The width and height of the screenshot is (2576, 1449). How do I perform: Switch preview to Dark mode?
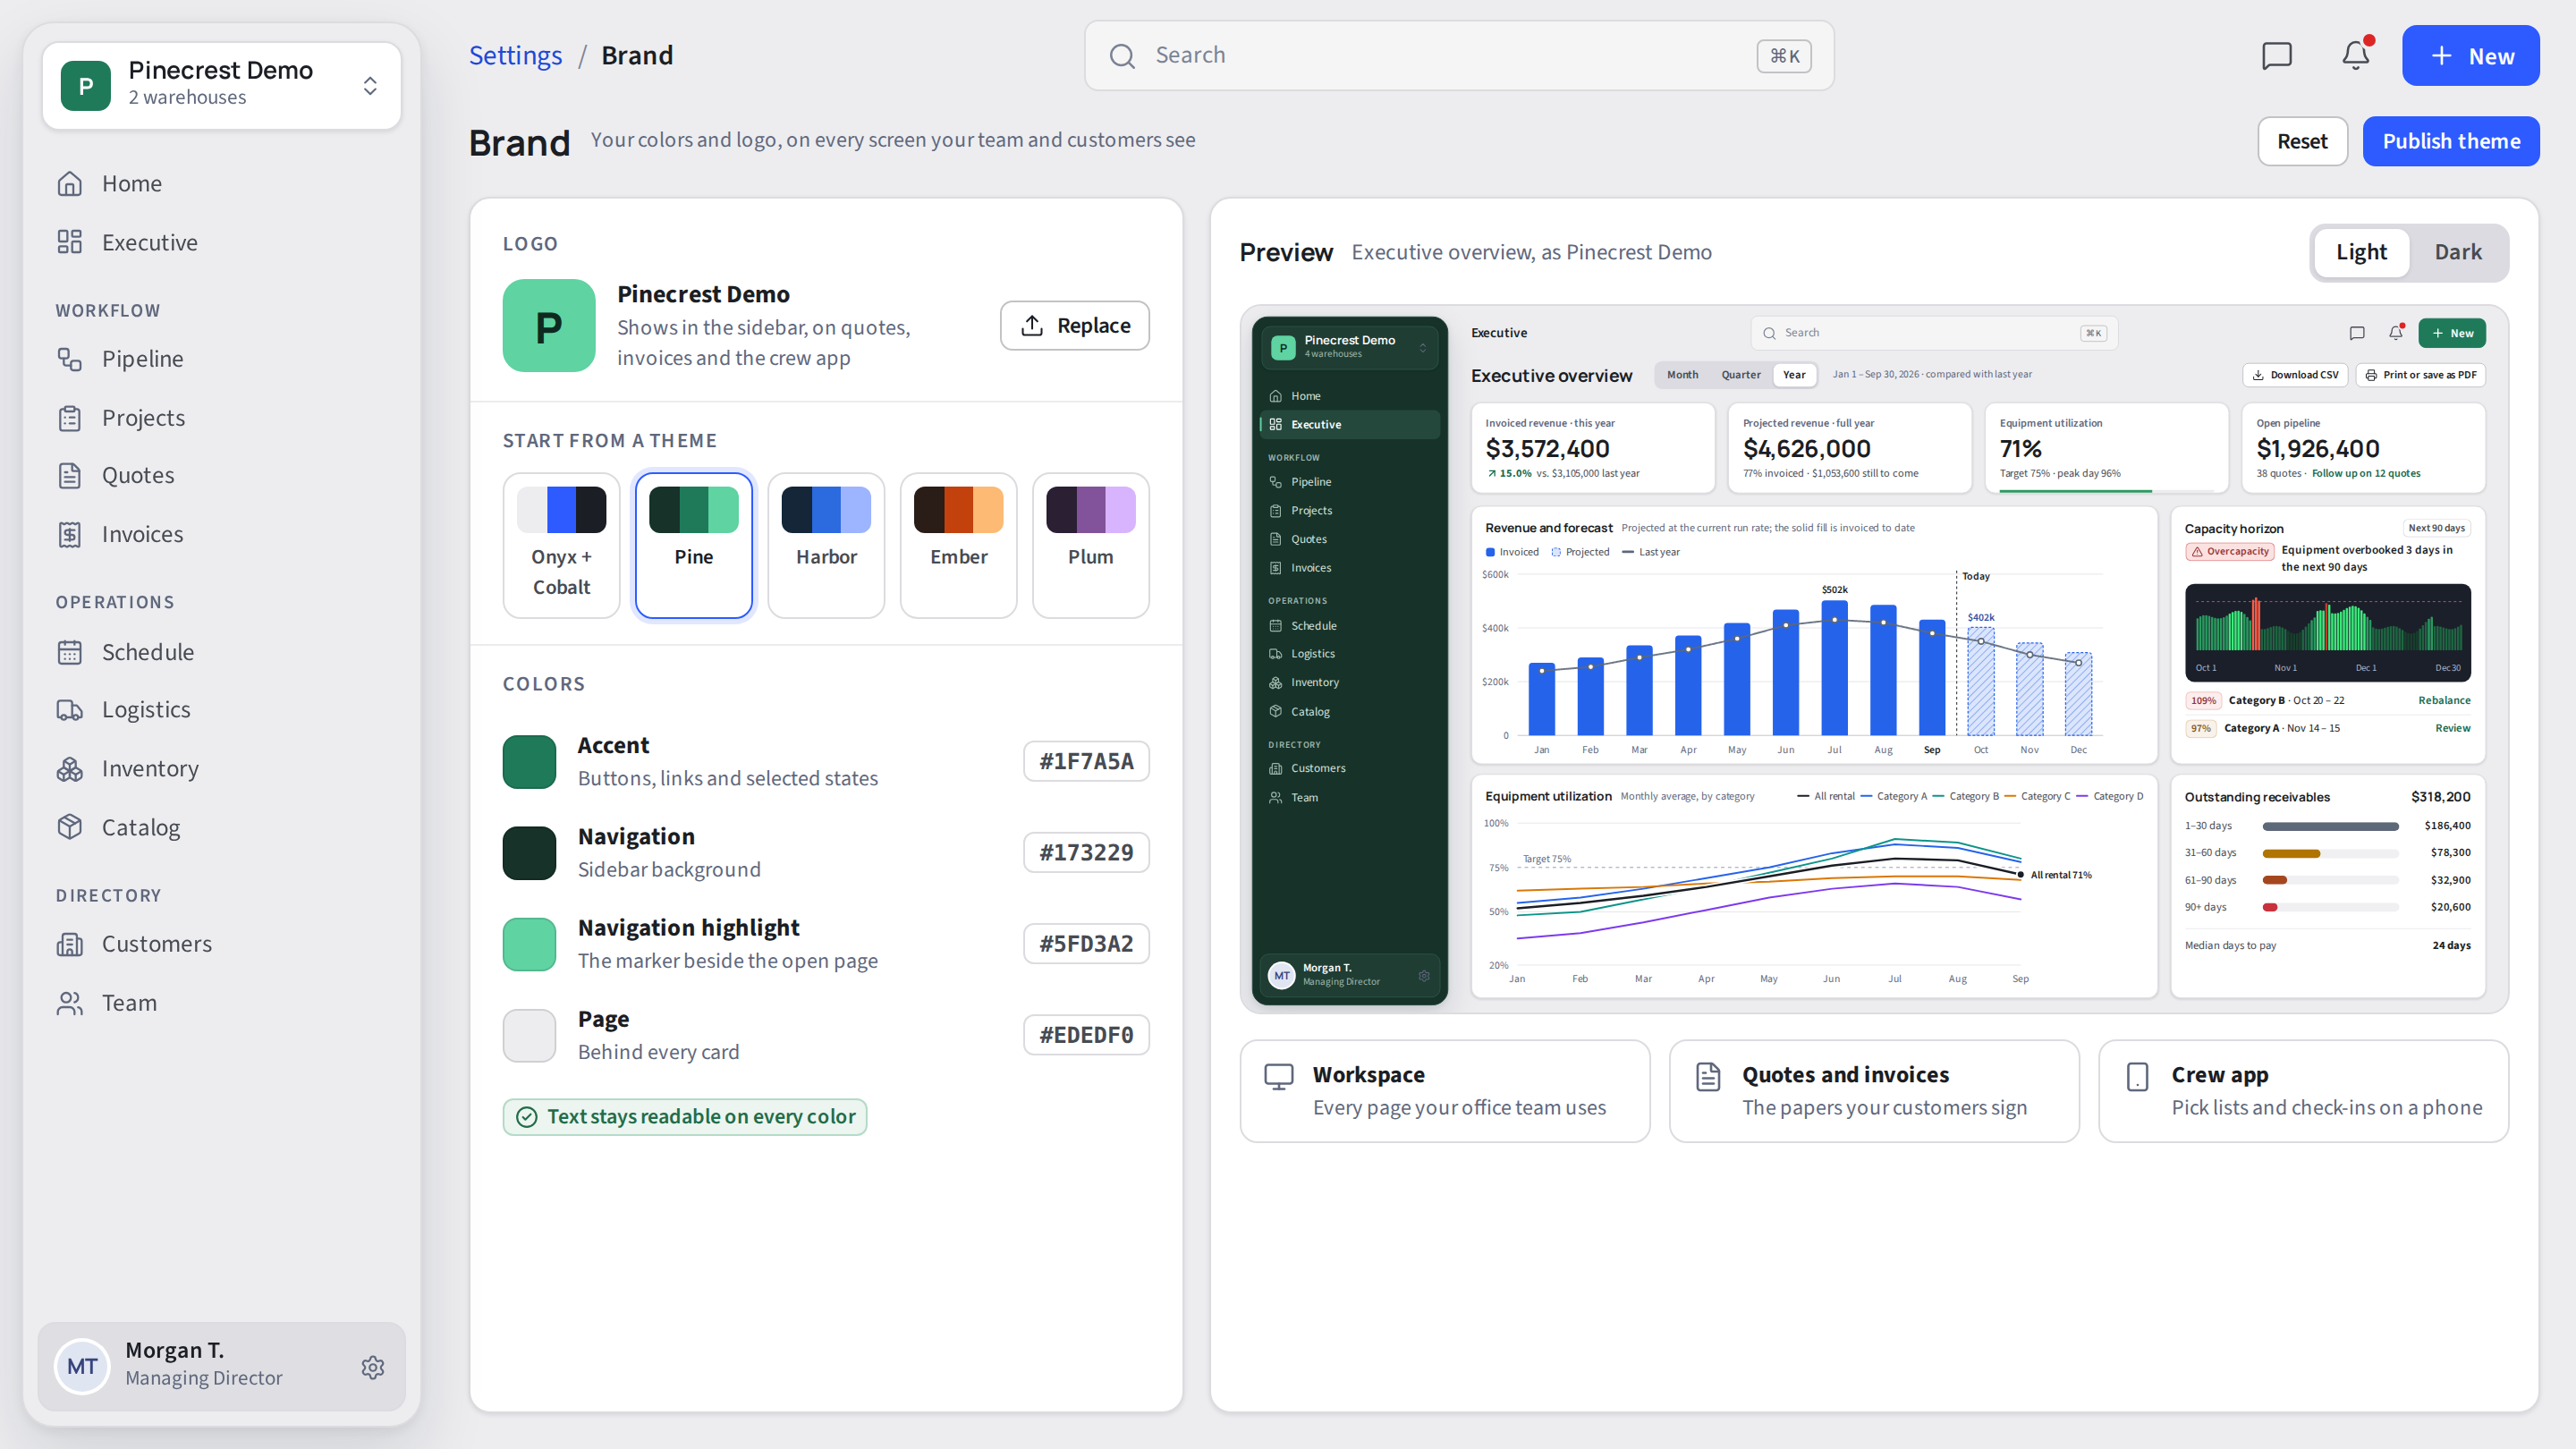coord(2458,252)
